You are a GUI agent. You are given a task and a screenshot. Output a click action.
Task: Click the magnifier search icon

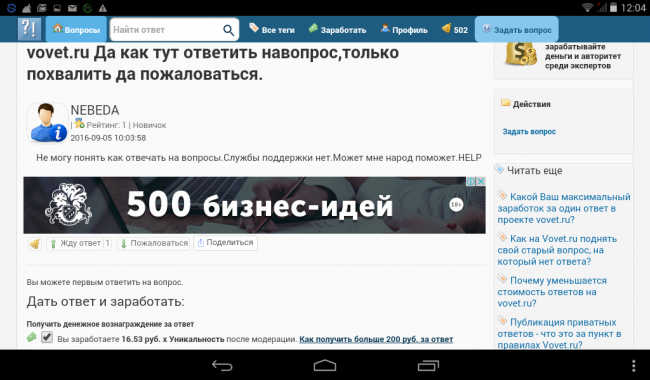click(x=228, y=30)
